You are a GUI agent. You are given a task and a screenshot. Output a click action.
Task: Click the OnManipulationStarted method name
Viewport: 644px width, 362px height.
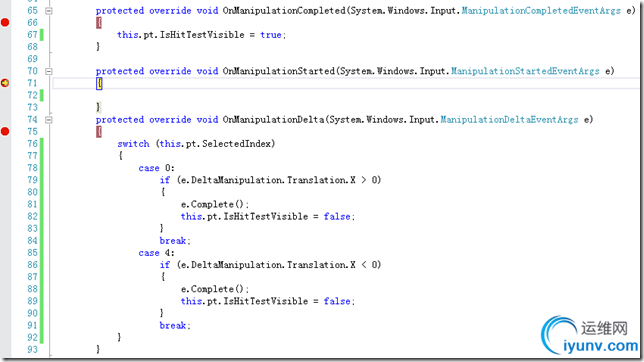pos(279,71)
